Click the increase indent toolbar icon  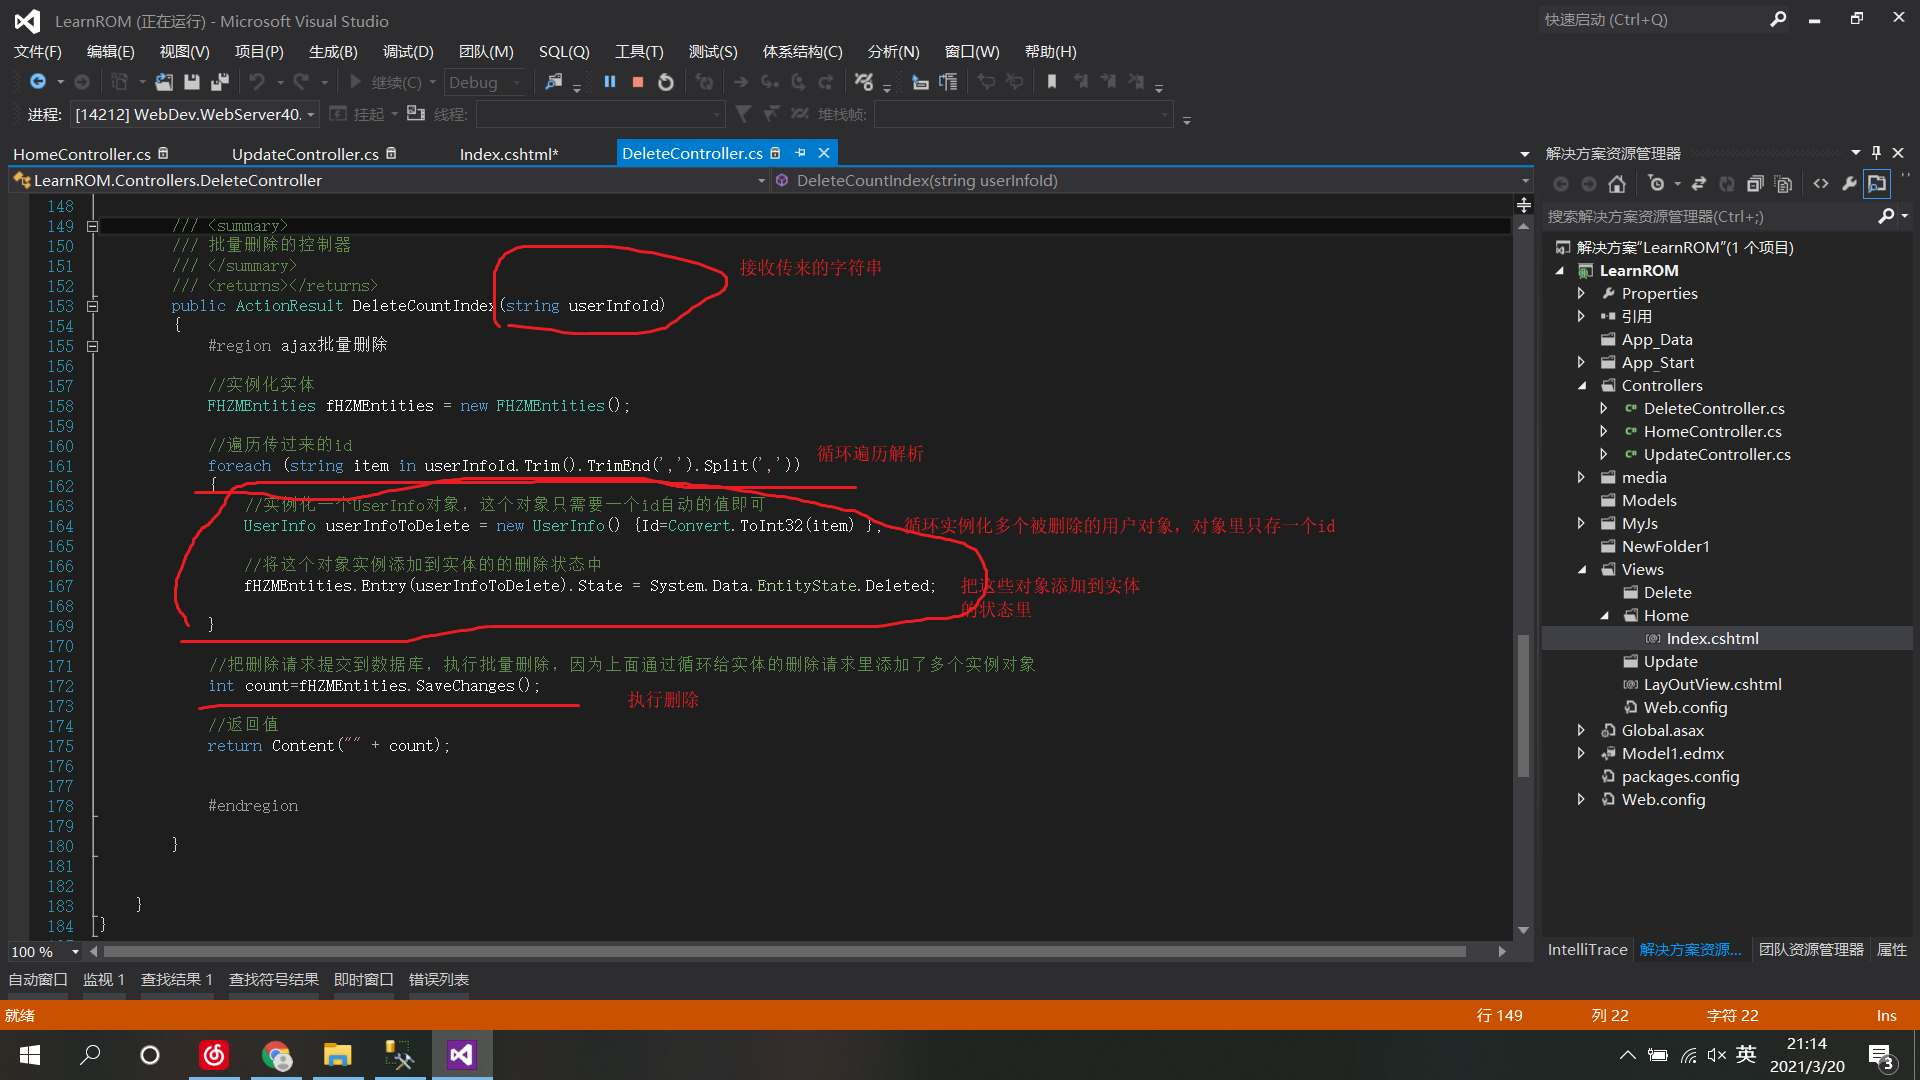coord(948,82)
